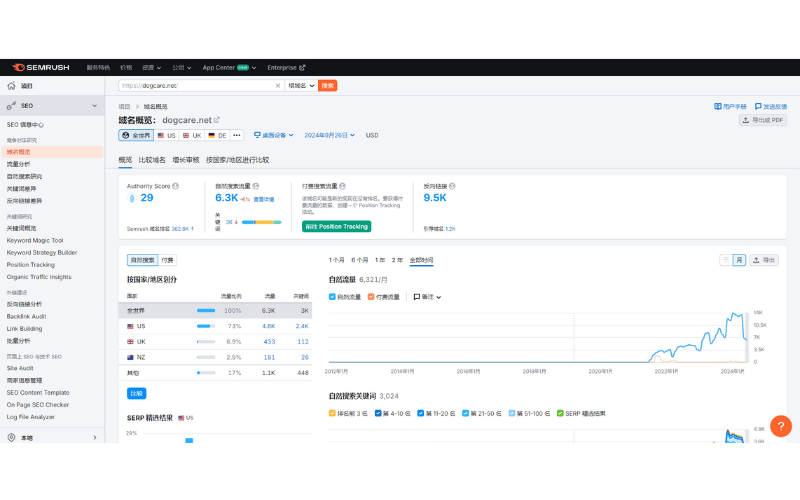Open the 比较域名 tab
The image size is (800, 500).
click(152, 160)
